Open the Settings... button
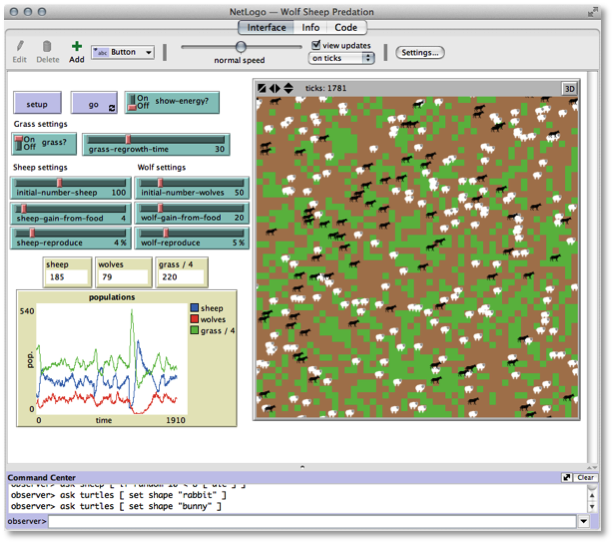614x544 pixels. (420, 52)
